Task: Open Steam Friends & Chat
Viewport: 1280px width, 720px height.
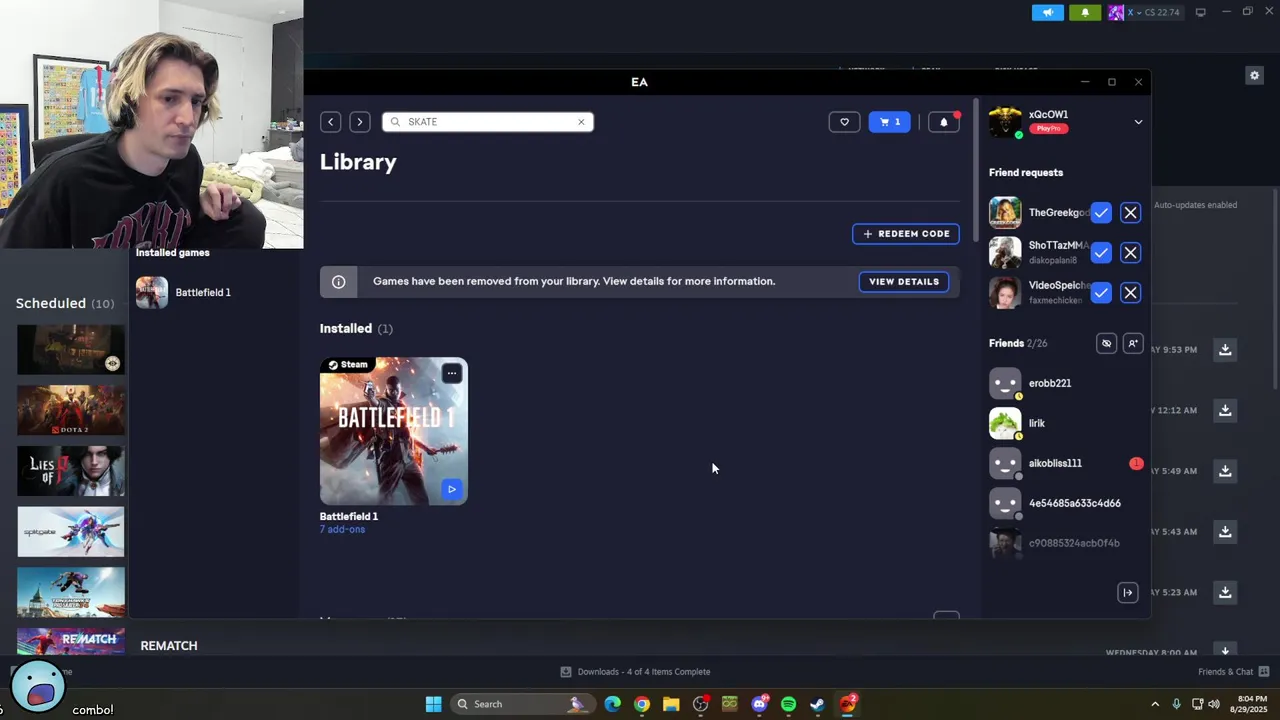Action: 1233,672
